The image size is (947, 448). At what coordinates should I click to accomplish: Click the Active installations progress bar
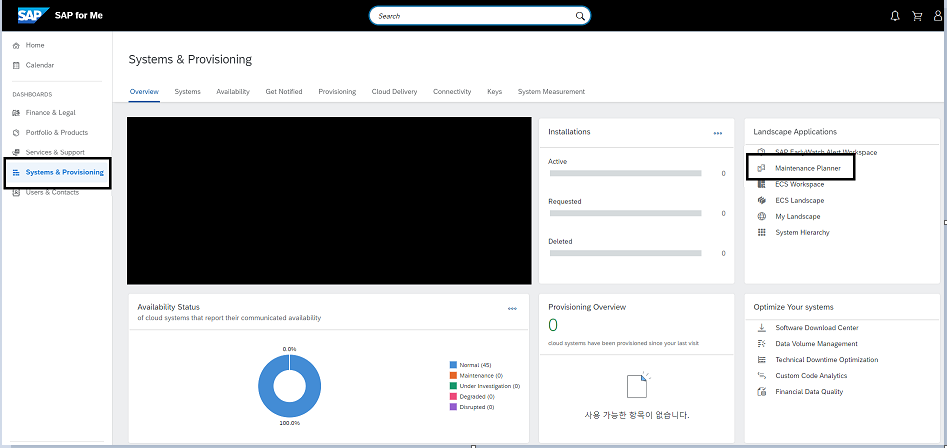coord(626,173)
